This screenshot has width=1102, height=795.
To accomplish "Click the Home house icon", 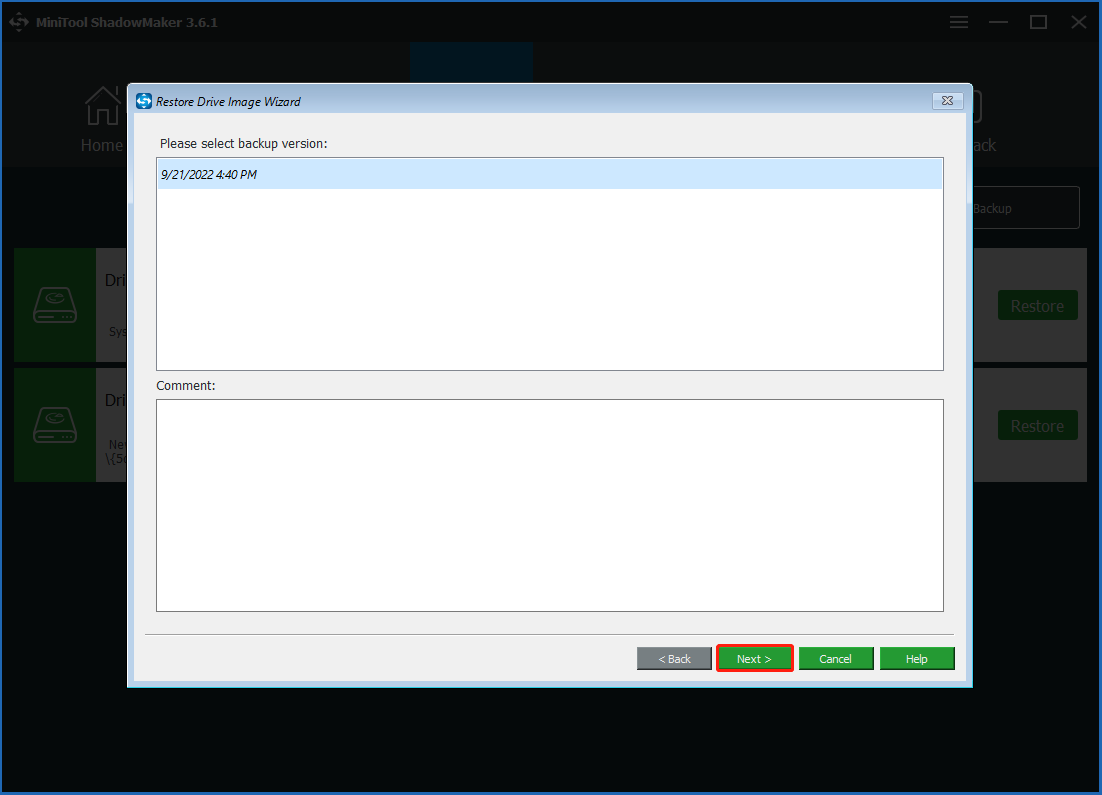I will [102, 106].
